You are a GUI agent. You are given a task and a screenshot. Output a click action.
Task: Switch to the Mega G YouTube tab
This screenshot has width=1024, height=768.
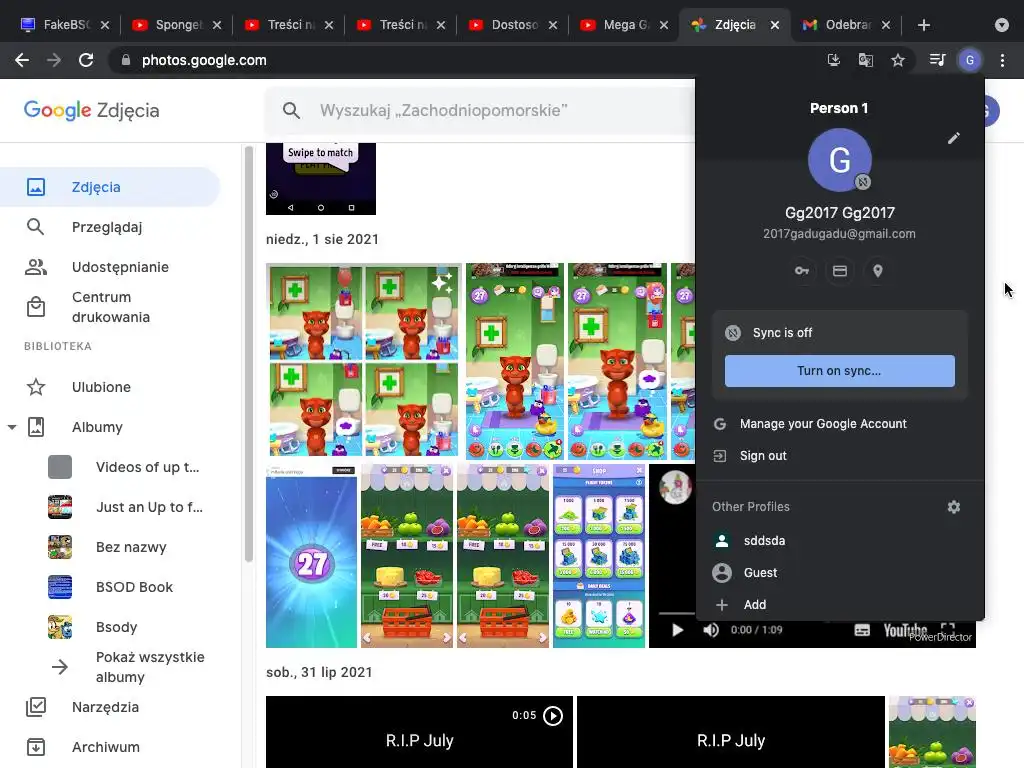(625, 25)
